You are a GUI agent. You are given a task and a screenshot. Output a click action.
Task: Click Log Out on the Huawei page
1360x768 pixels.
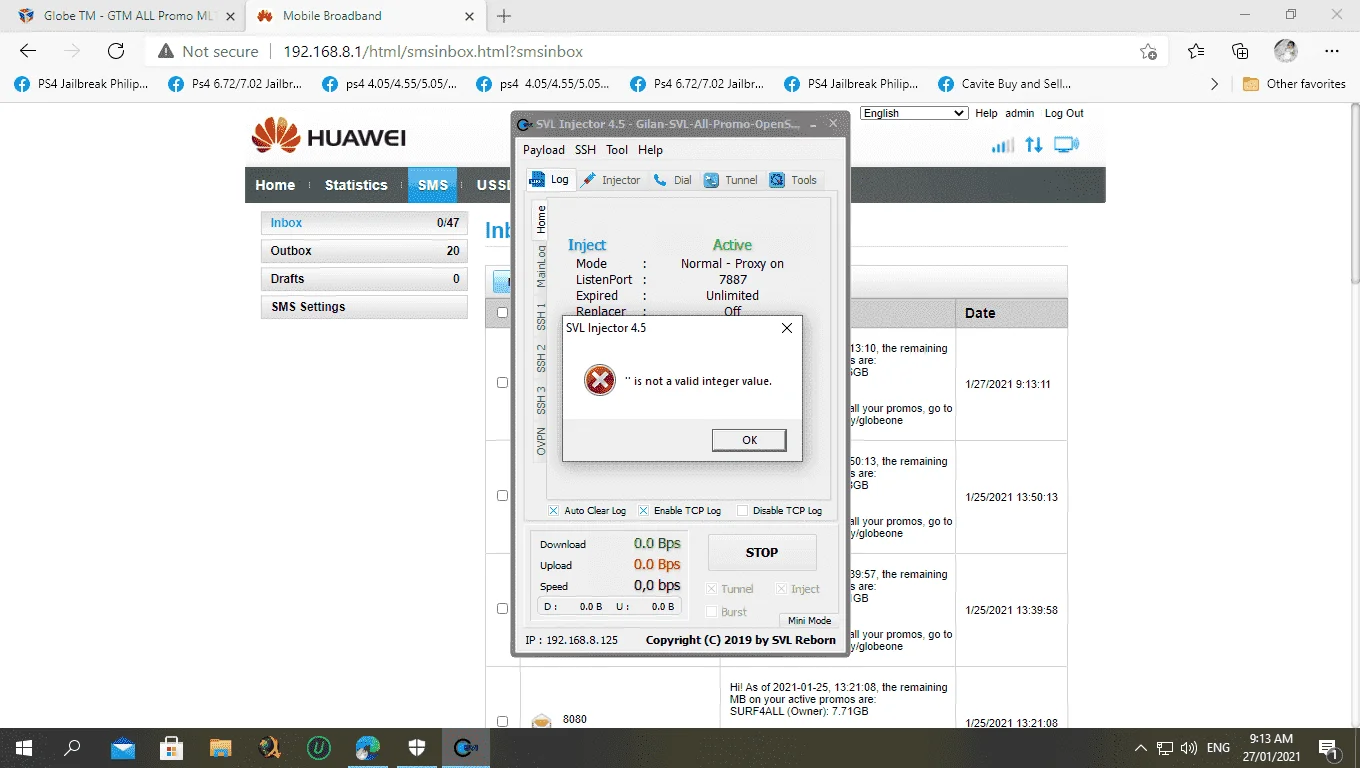(1064, 113)
